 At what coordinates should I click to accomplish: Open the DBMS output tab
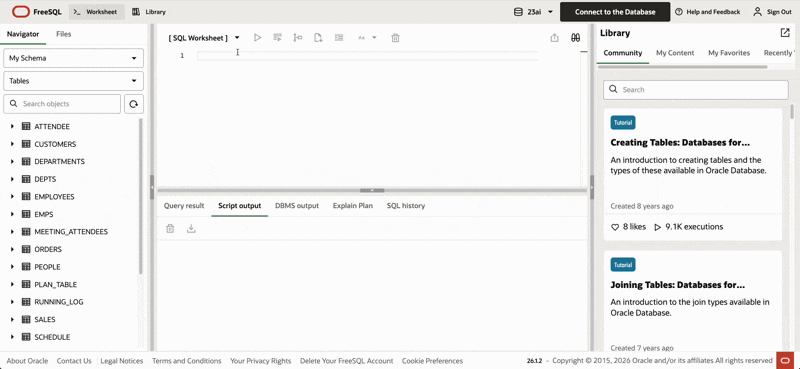point(297,206)
